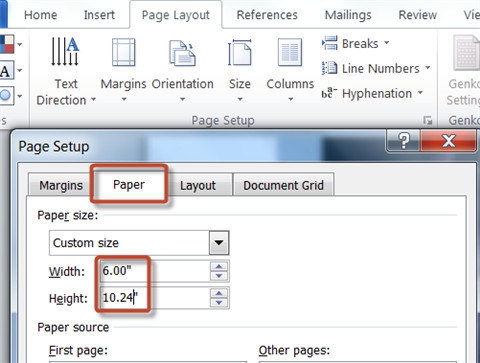The width and height of the screenshot is (480, 363).
Task: Open the Size page gallery
Action: [240, 70]
